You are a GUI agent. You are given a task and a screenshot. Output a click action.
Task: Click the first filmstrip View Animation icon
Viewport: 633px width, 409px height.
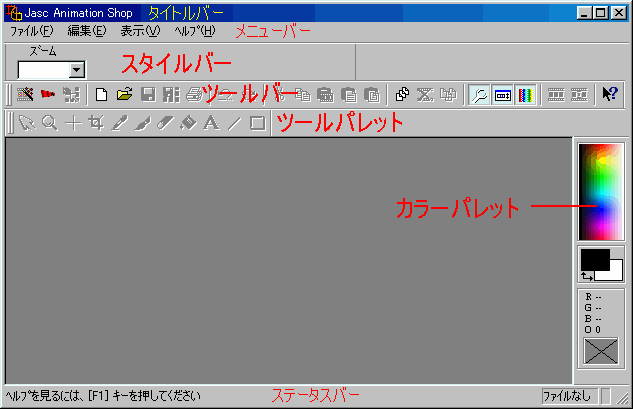coord(556,95)
